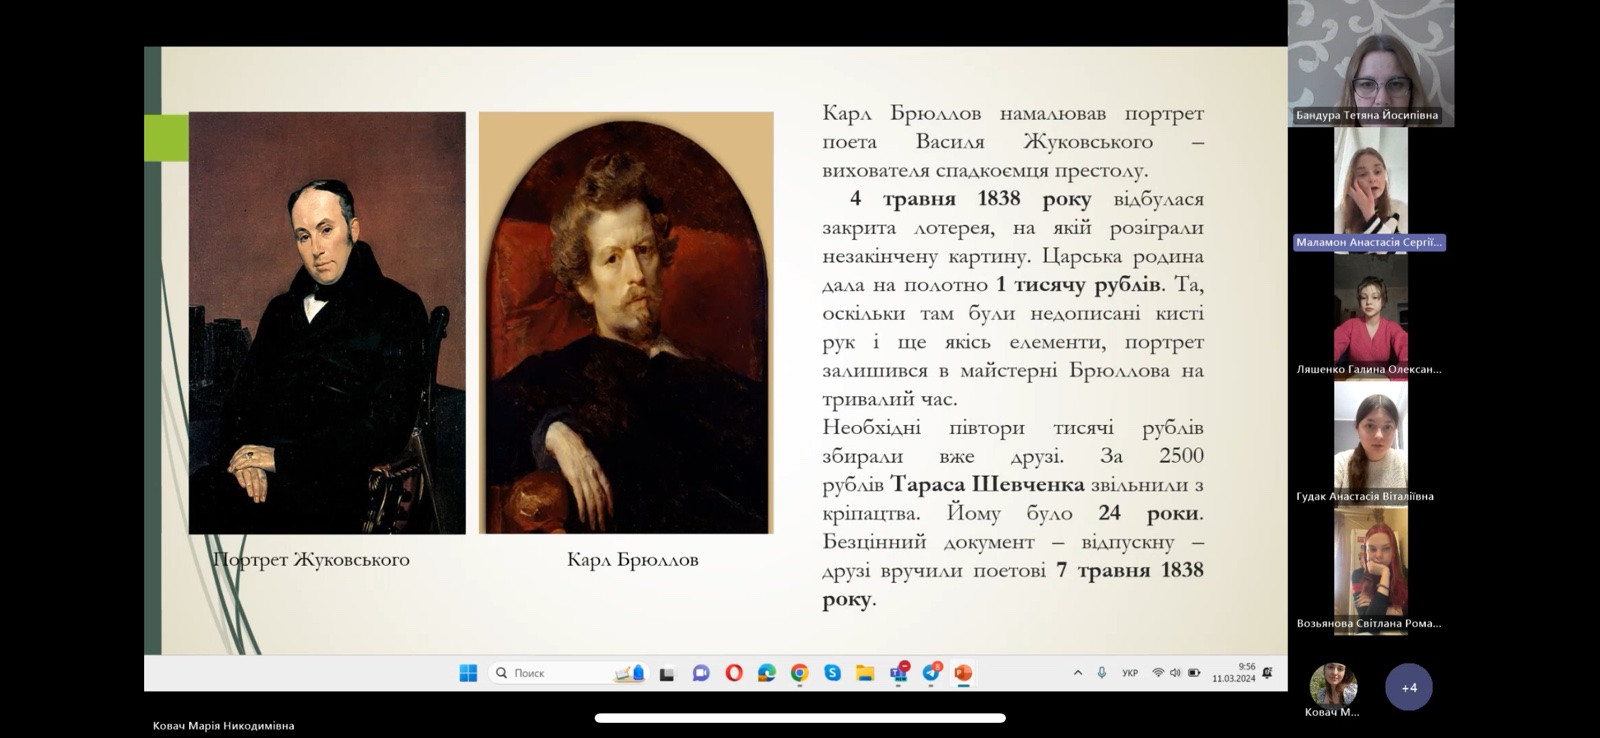This screenshot has height=738, width=1600.
Task: Open Microsoft Edge from the taskbar
Action: (x=767, y=673)
